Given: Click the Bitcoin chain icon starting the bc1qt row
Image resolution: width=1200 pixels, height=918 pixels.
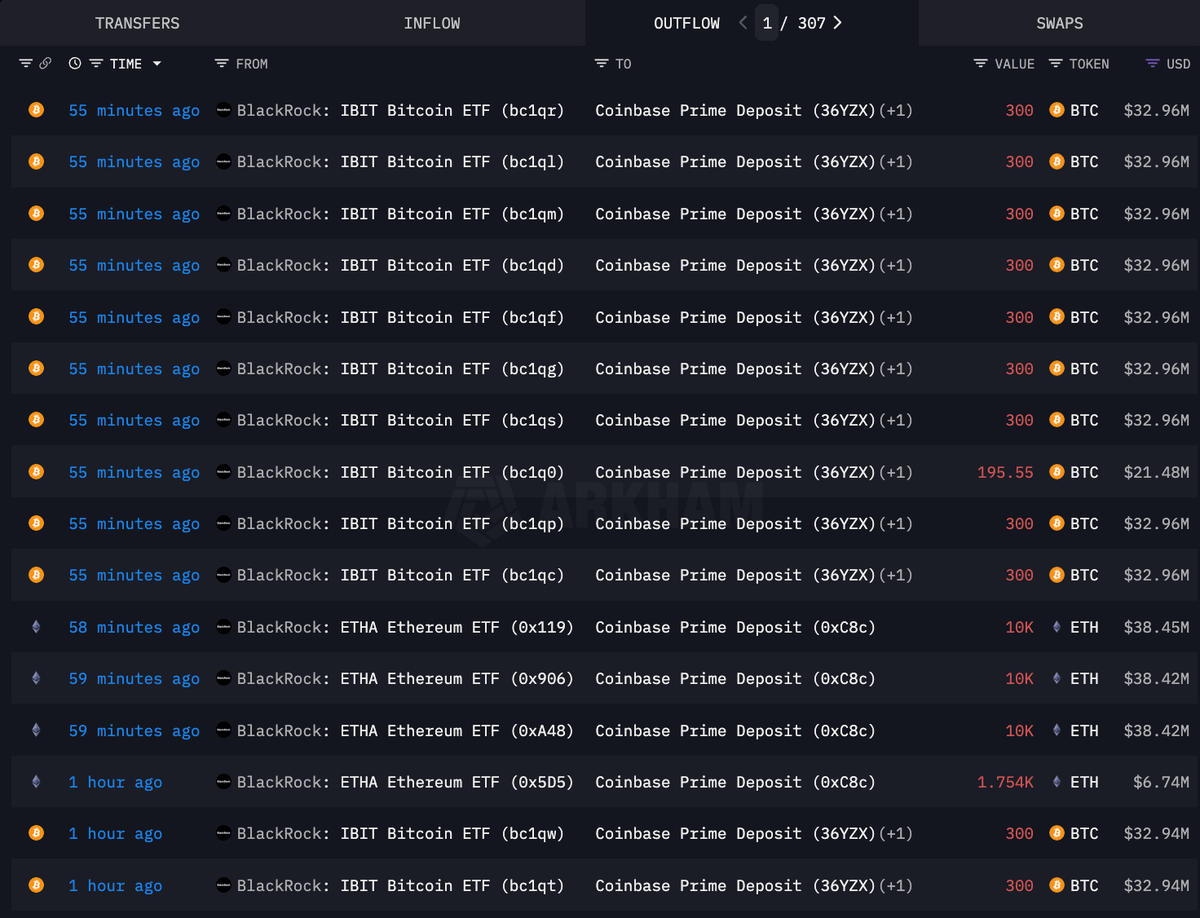Looking at the screenshot, I should (x=36, y=885).
